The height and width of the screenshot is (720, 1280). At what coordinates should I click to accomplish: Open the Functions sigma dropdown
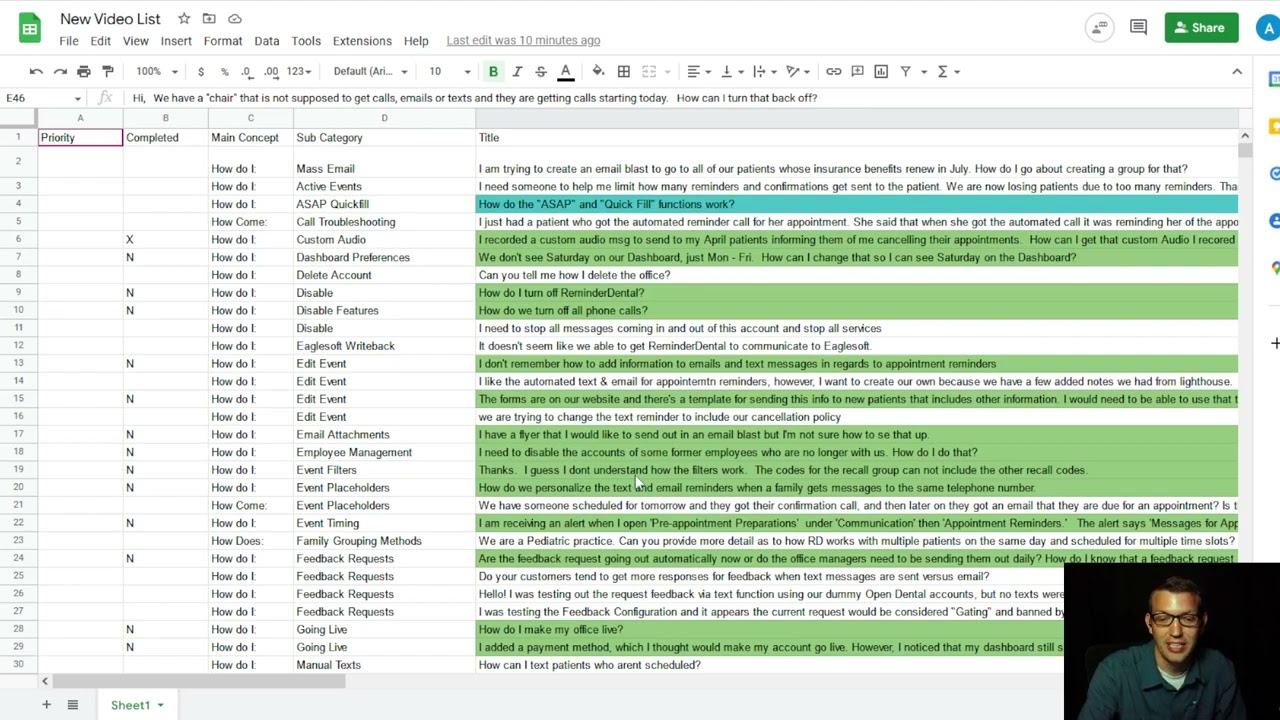click(948, 71)
